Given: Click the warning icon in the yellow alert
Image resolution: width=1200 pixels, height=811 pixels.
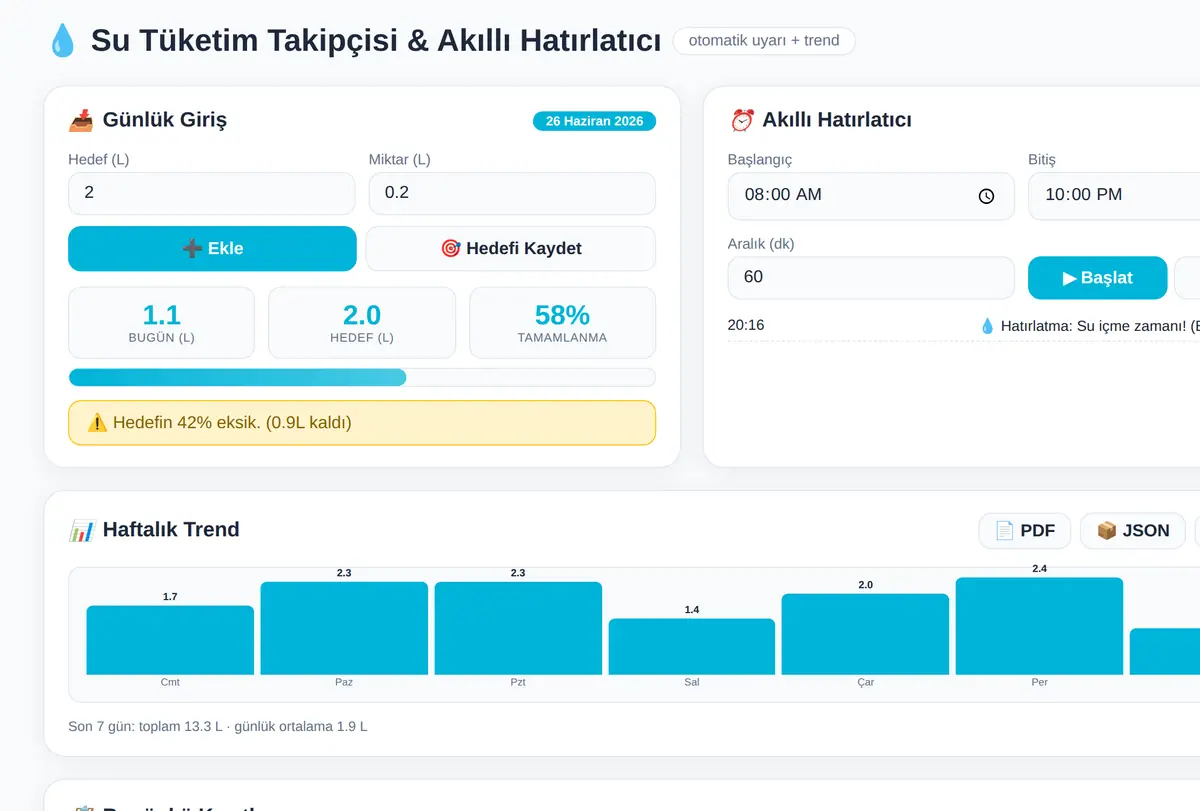Looking at the screenshot, I should (x=97, y=423).
